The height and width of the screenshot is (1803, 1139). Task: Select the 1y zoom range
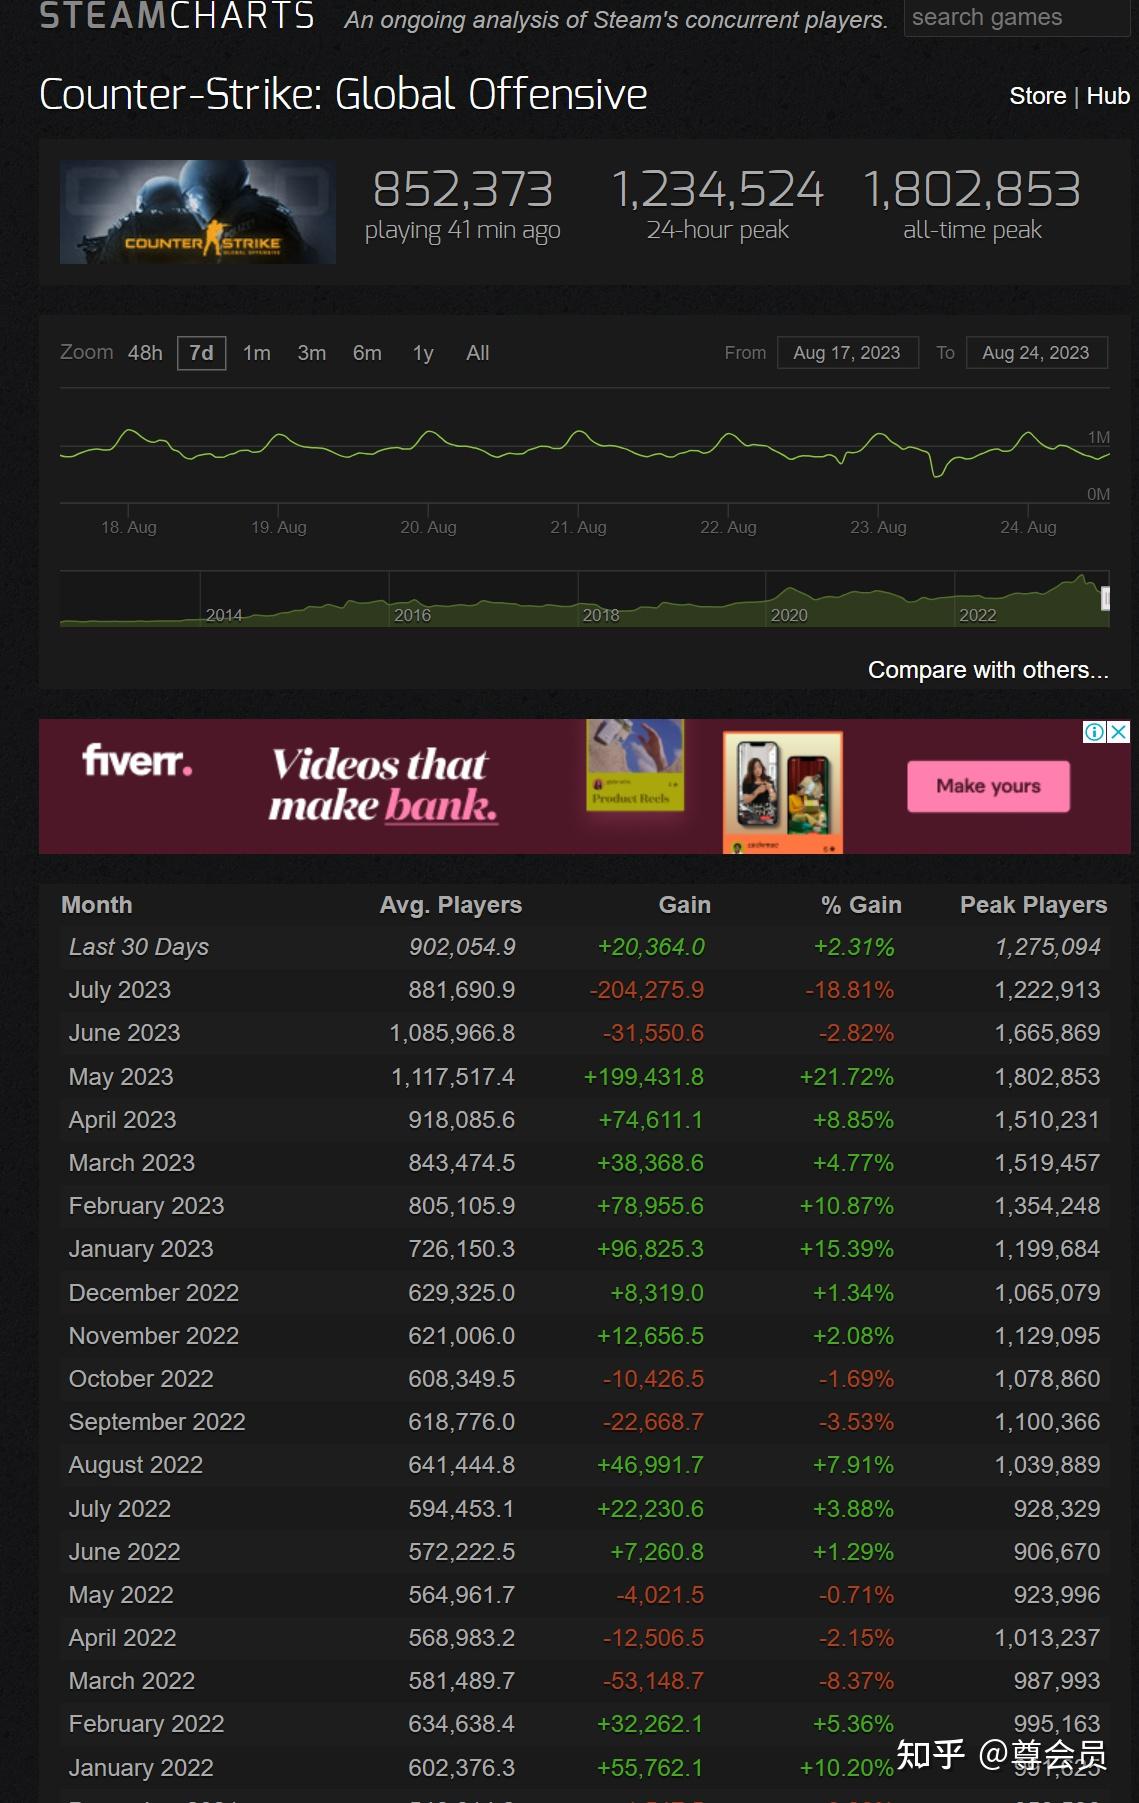point(423,353)
